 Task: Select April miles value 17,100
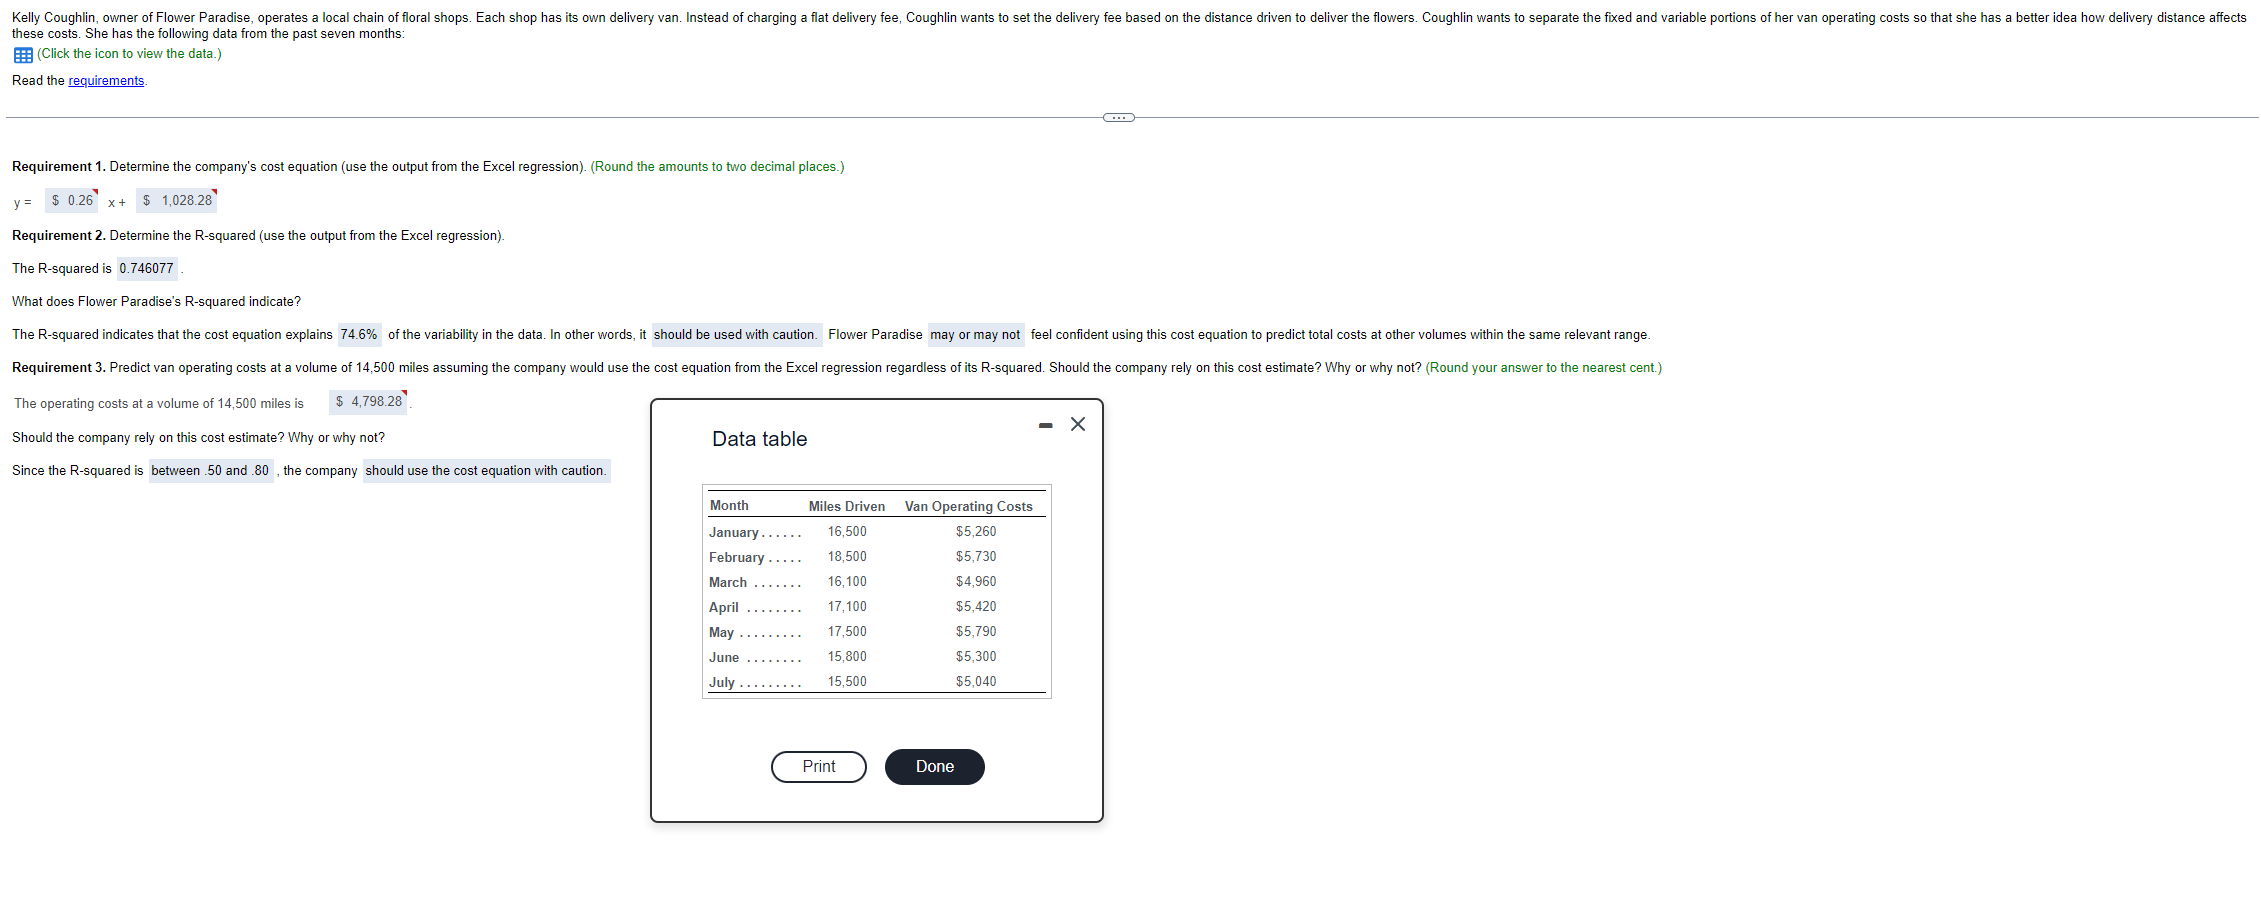[847, 607]
